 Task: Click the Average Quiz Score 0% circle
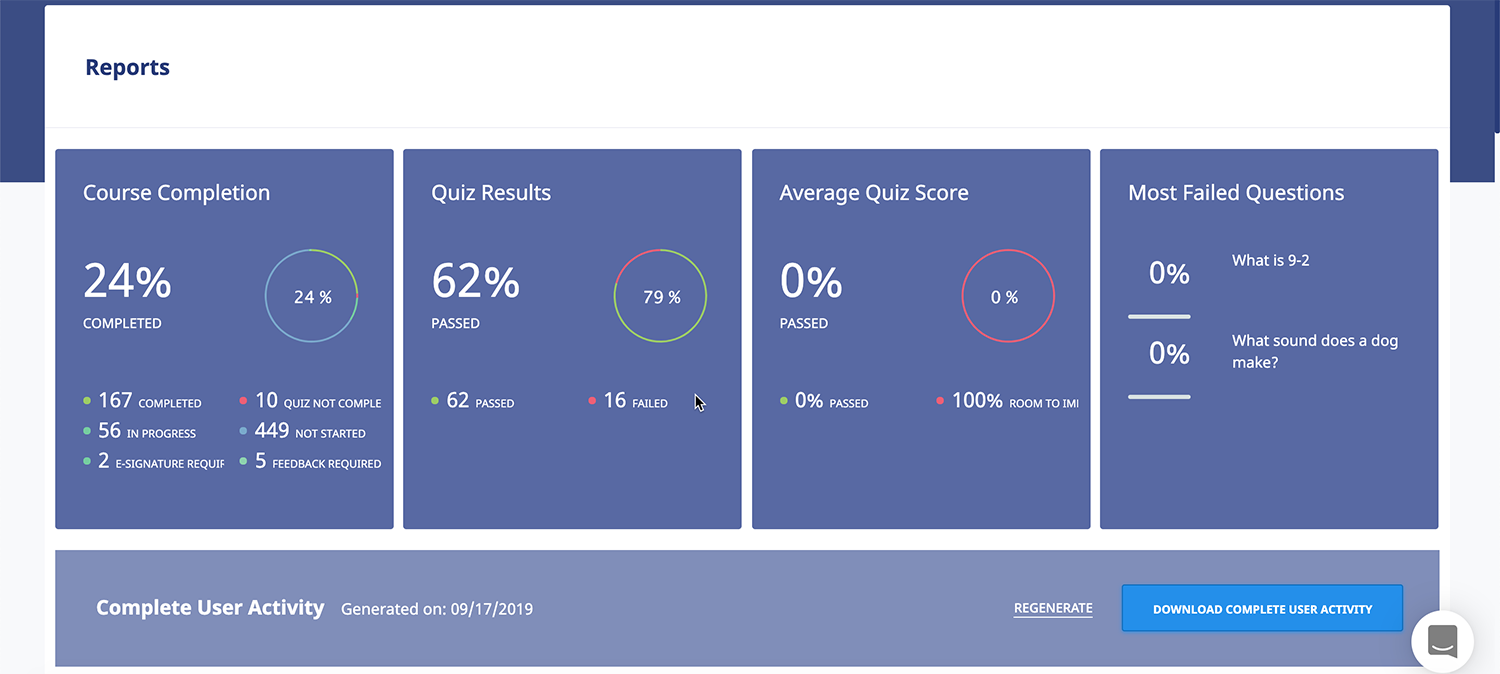click(1007, 297)
